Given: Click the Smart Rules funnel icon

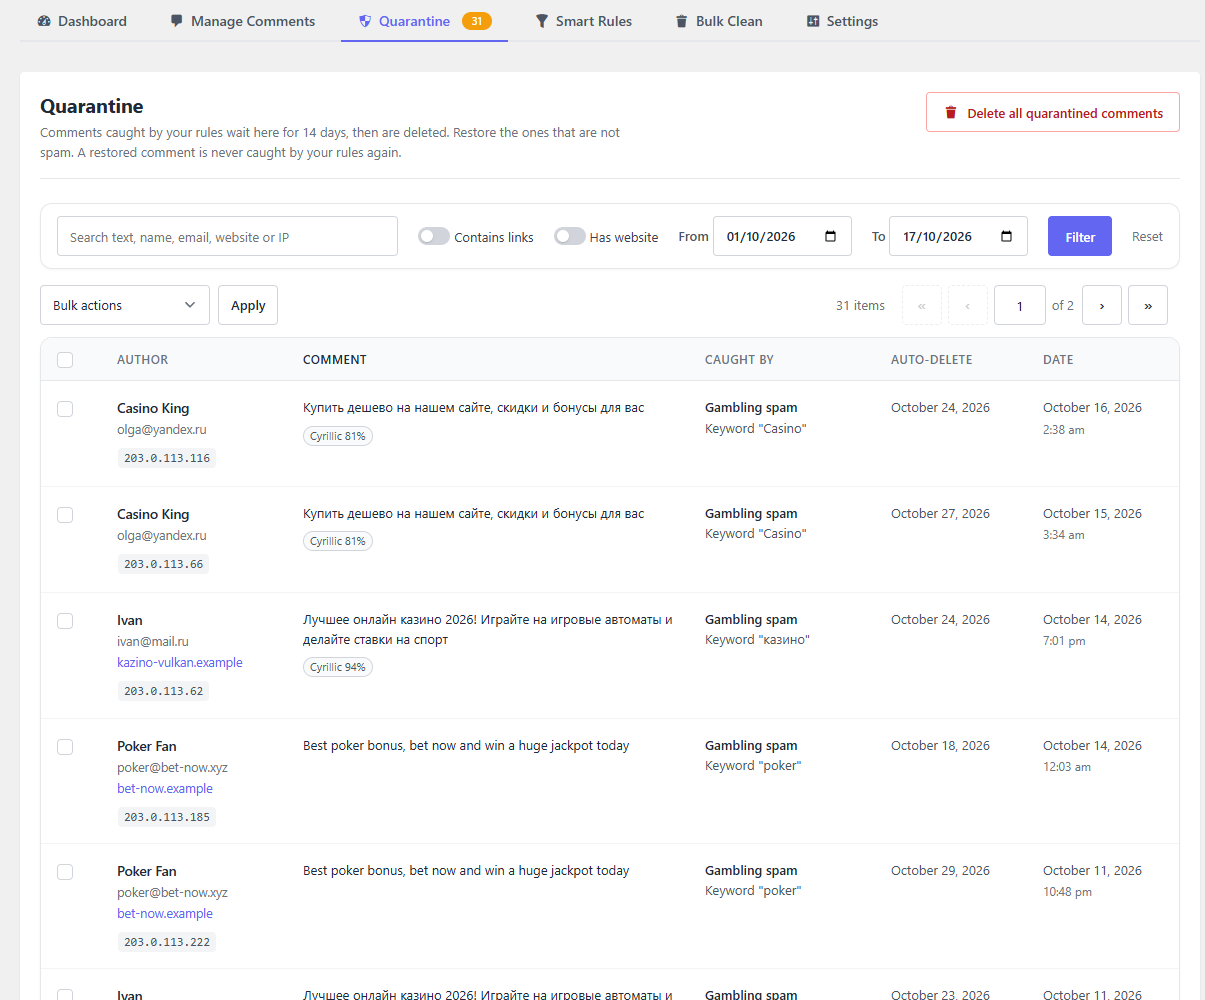Looking at the screenshot, I should click(x=542, y=21).
